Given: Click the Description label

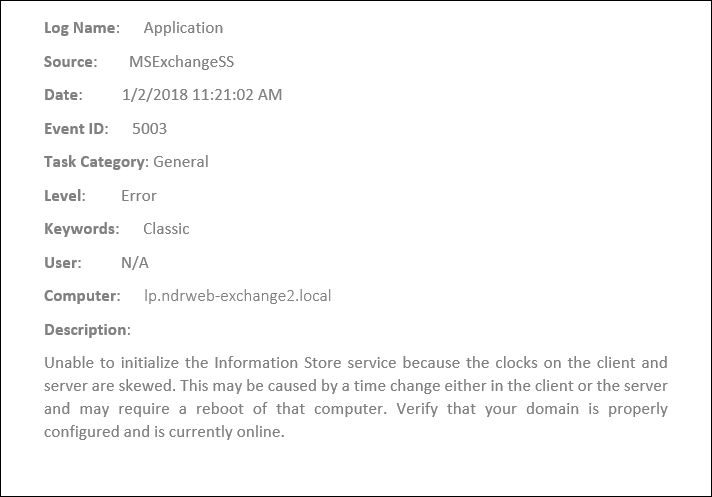Looking at the screenshot, I should coord(87,330).
